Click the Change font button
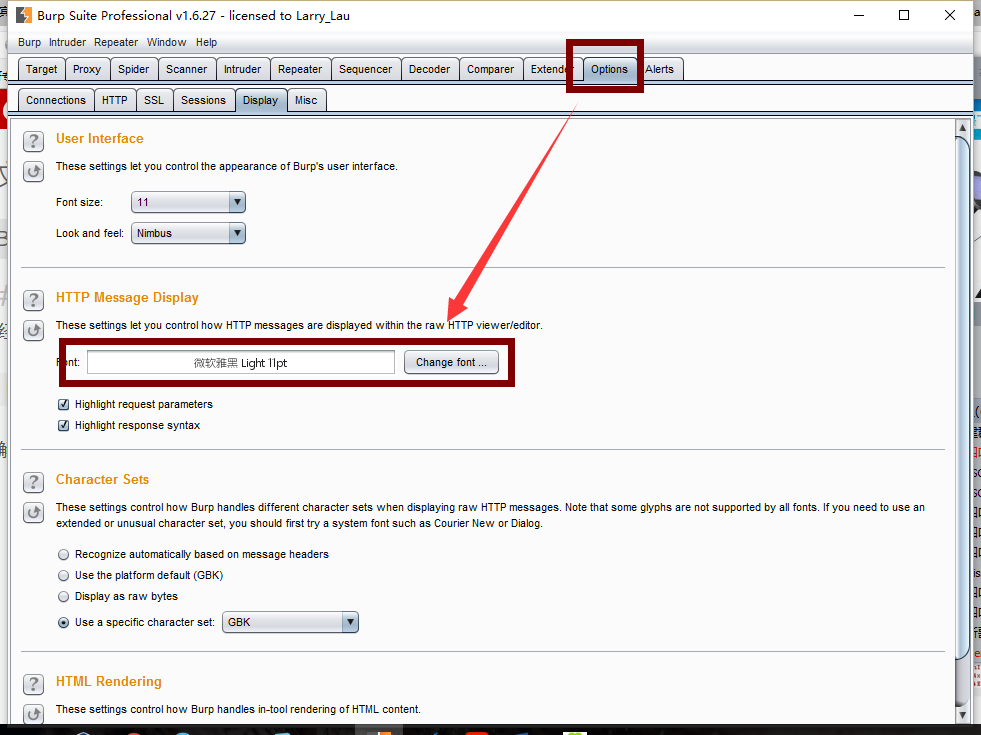The height and width of the screenshot is (735, 981). (x=451, y=362)
